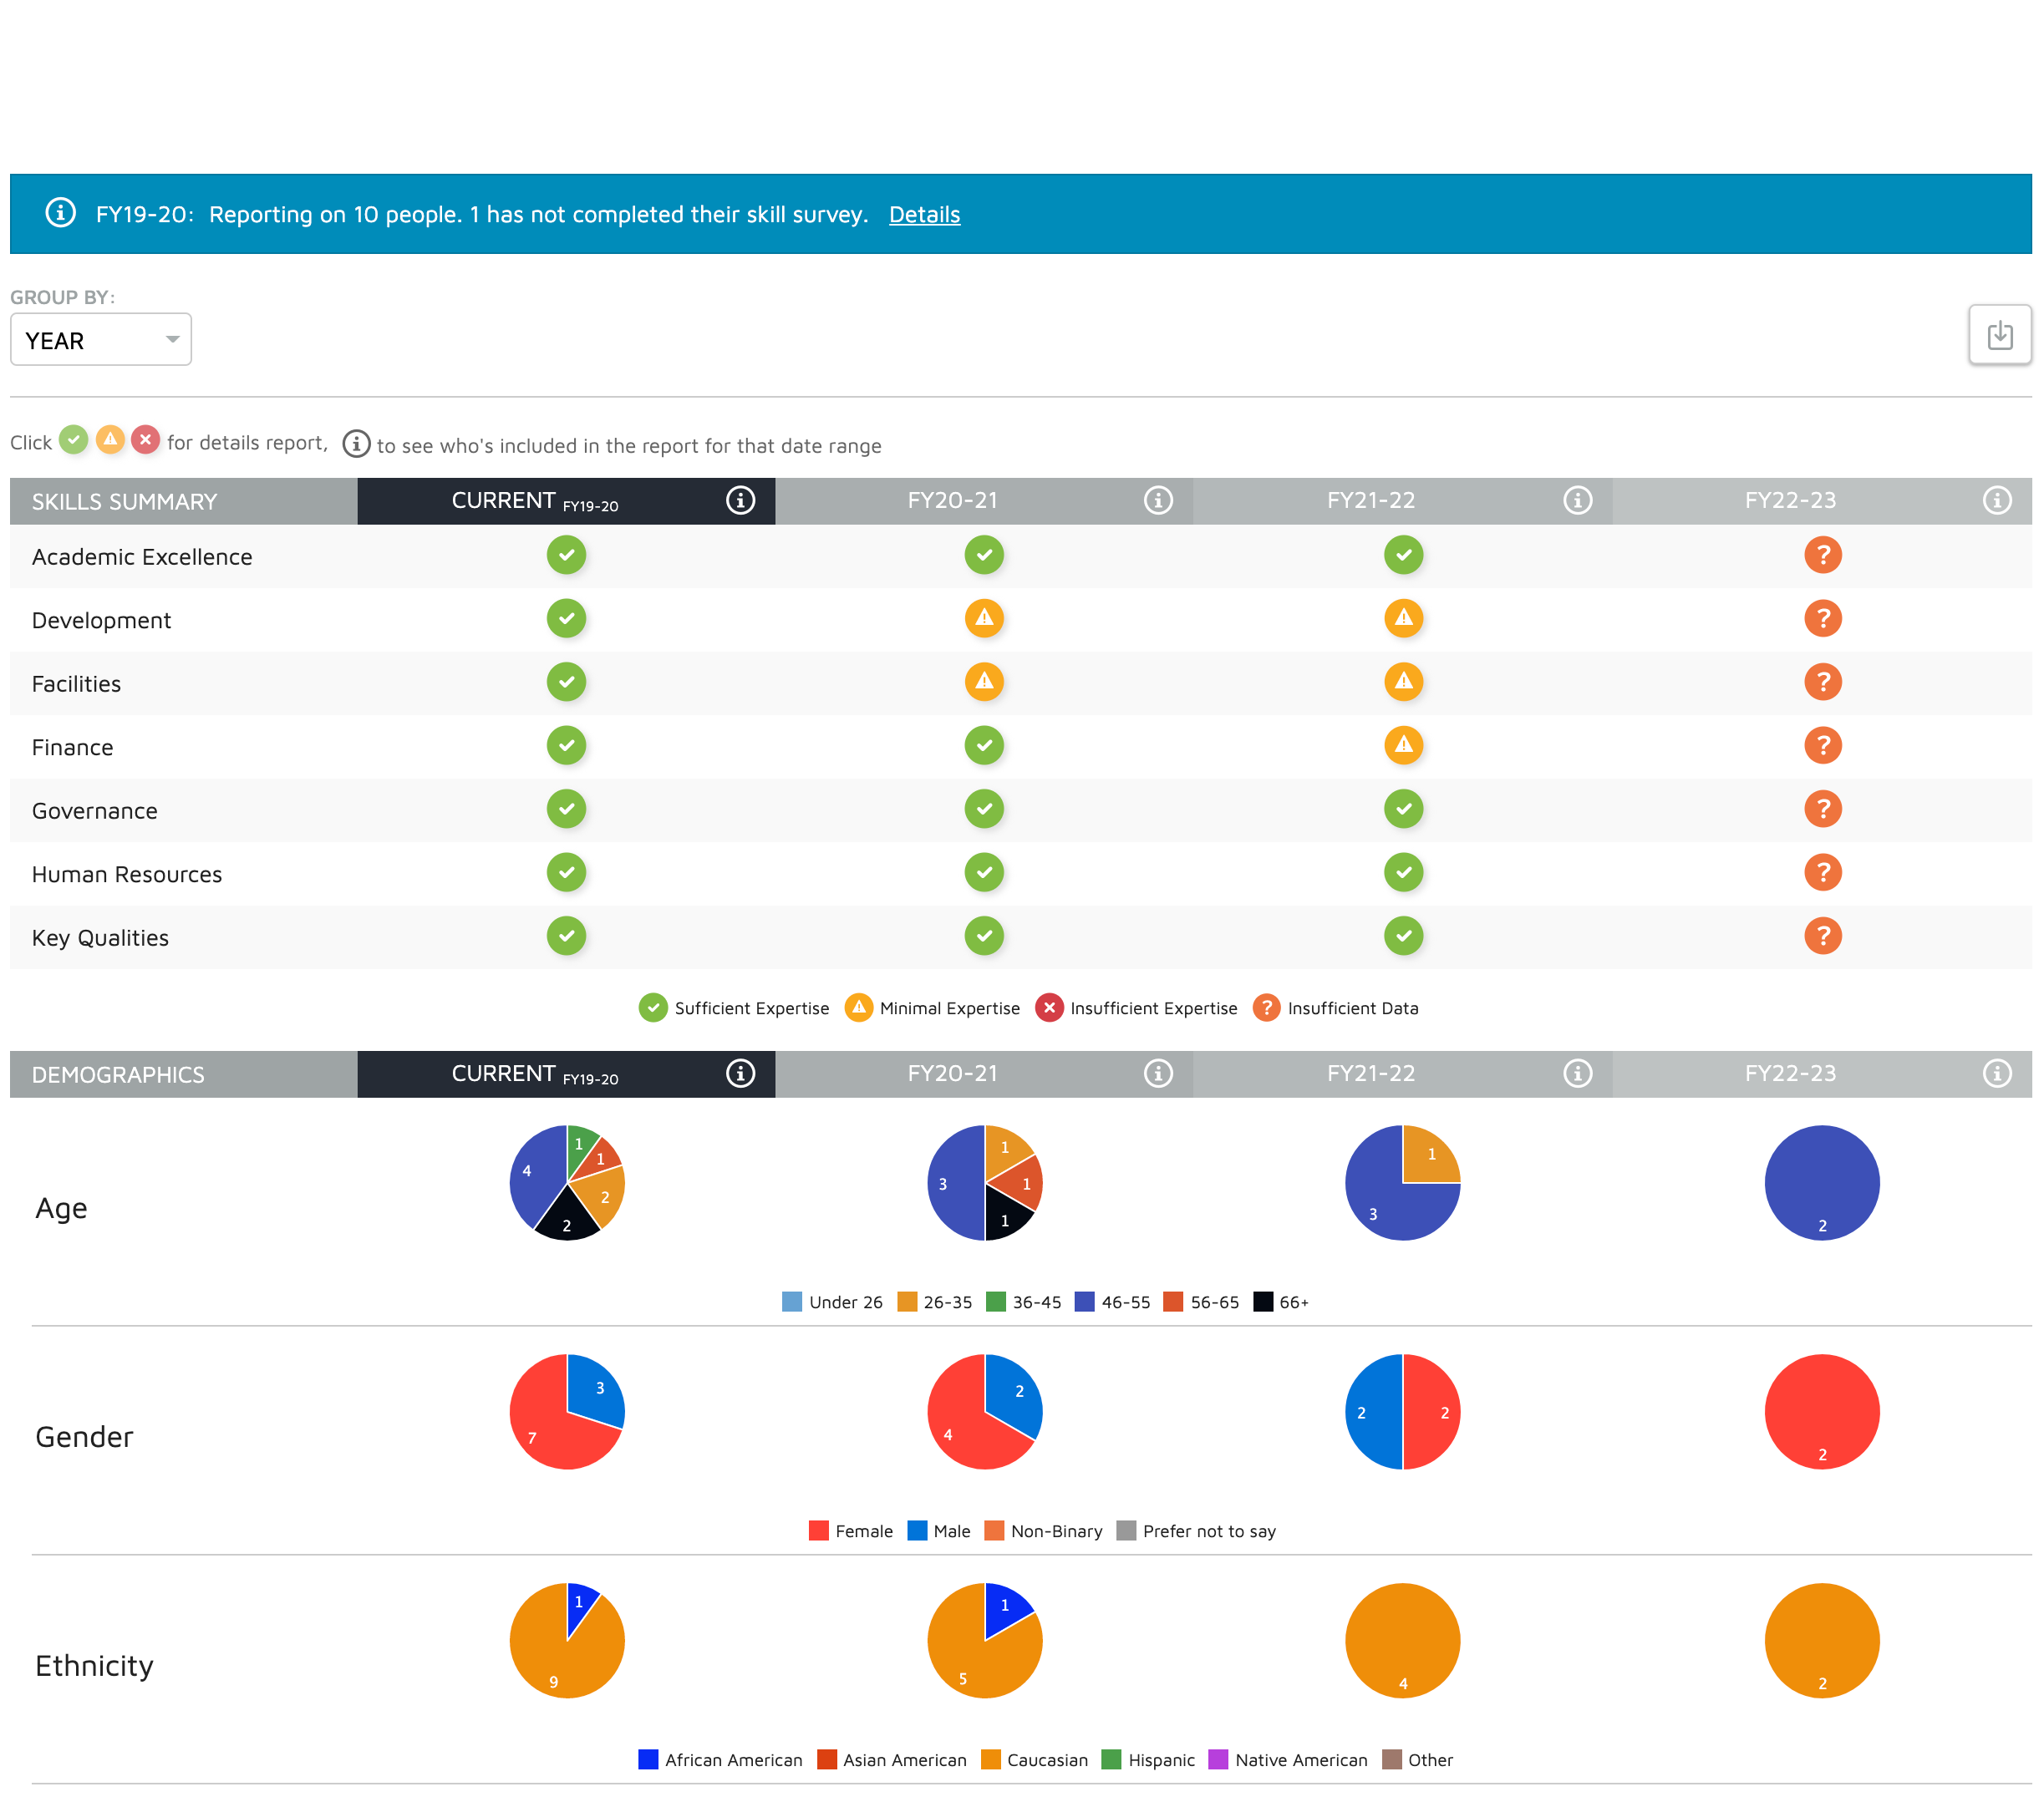Click the Female gender legend swatch
Viewport: 2044px width, 1802px height.
(x=819, y=1531)
